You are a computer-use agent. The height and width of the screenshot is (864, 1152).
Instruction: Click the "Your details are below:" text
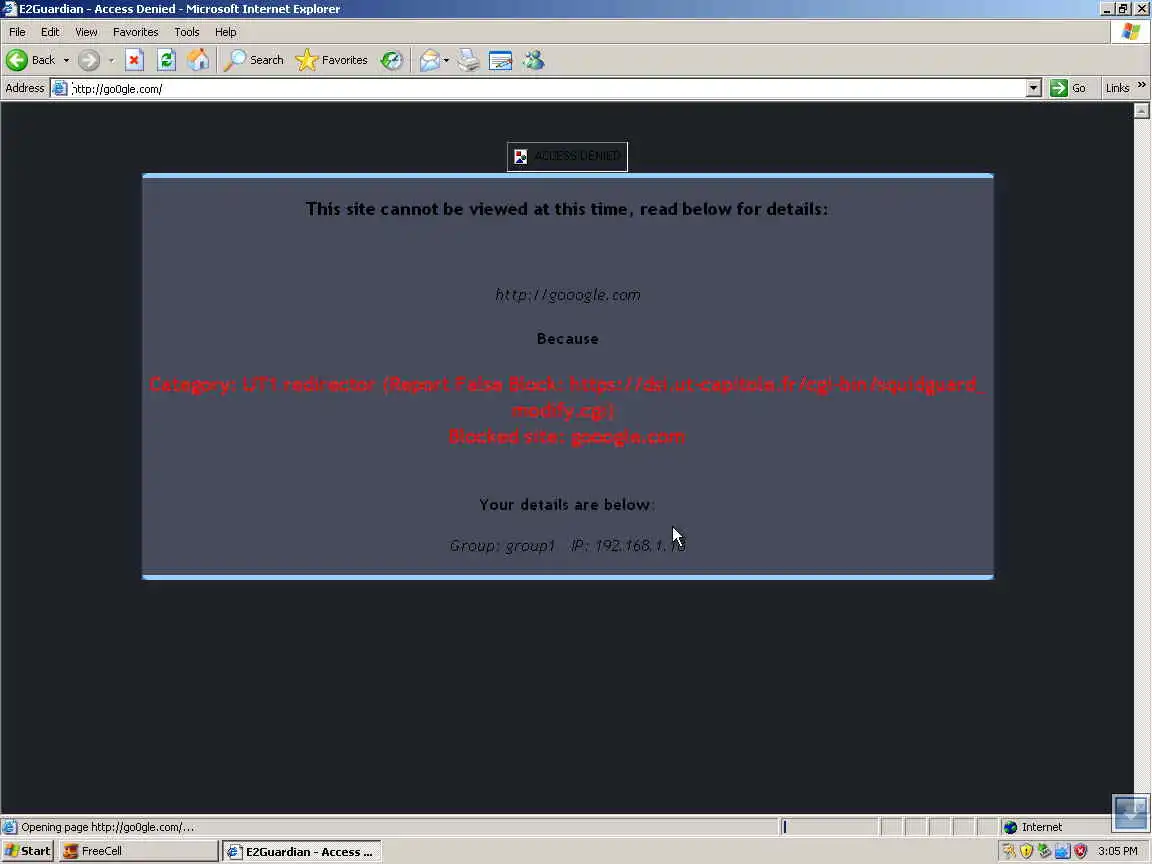coord(567,505)
